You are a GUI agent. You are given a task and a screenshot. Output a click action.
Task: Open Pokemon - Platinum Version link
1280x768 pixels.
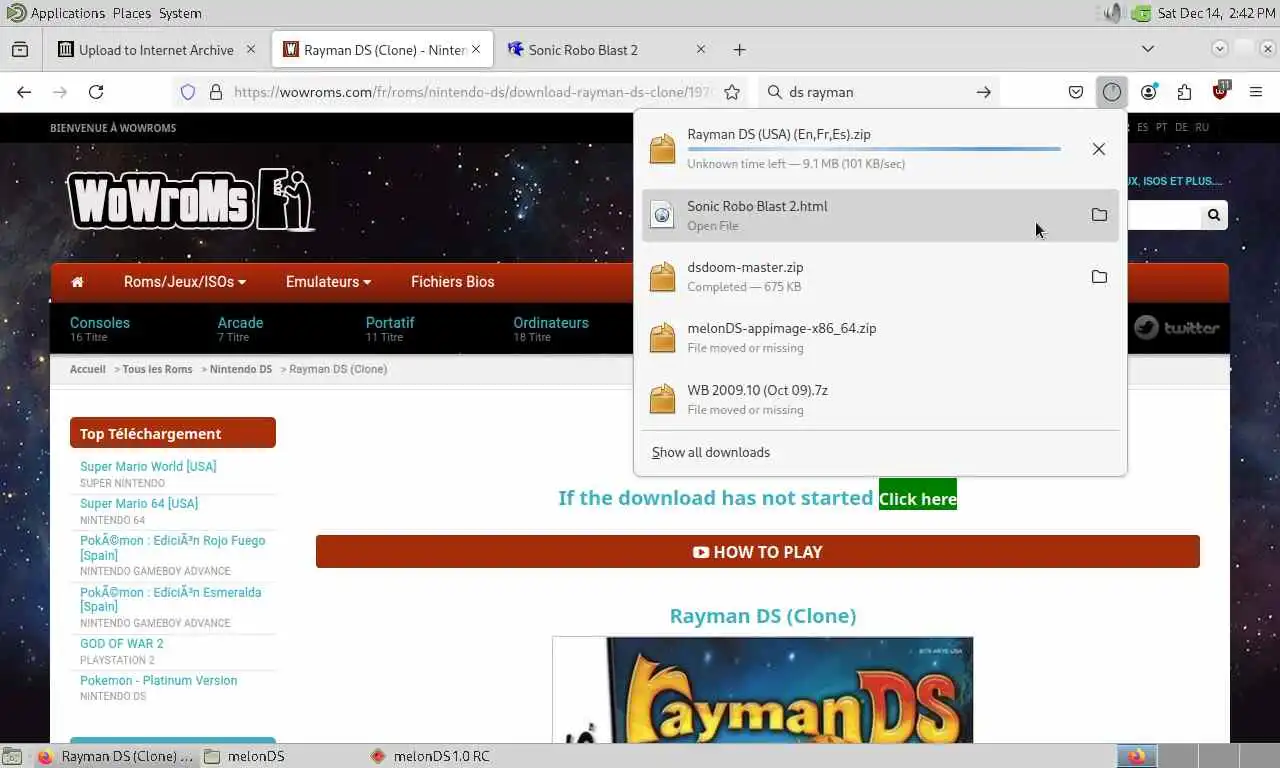click(158, 680)
